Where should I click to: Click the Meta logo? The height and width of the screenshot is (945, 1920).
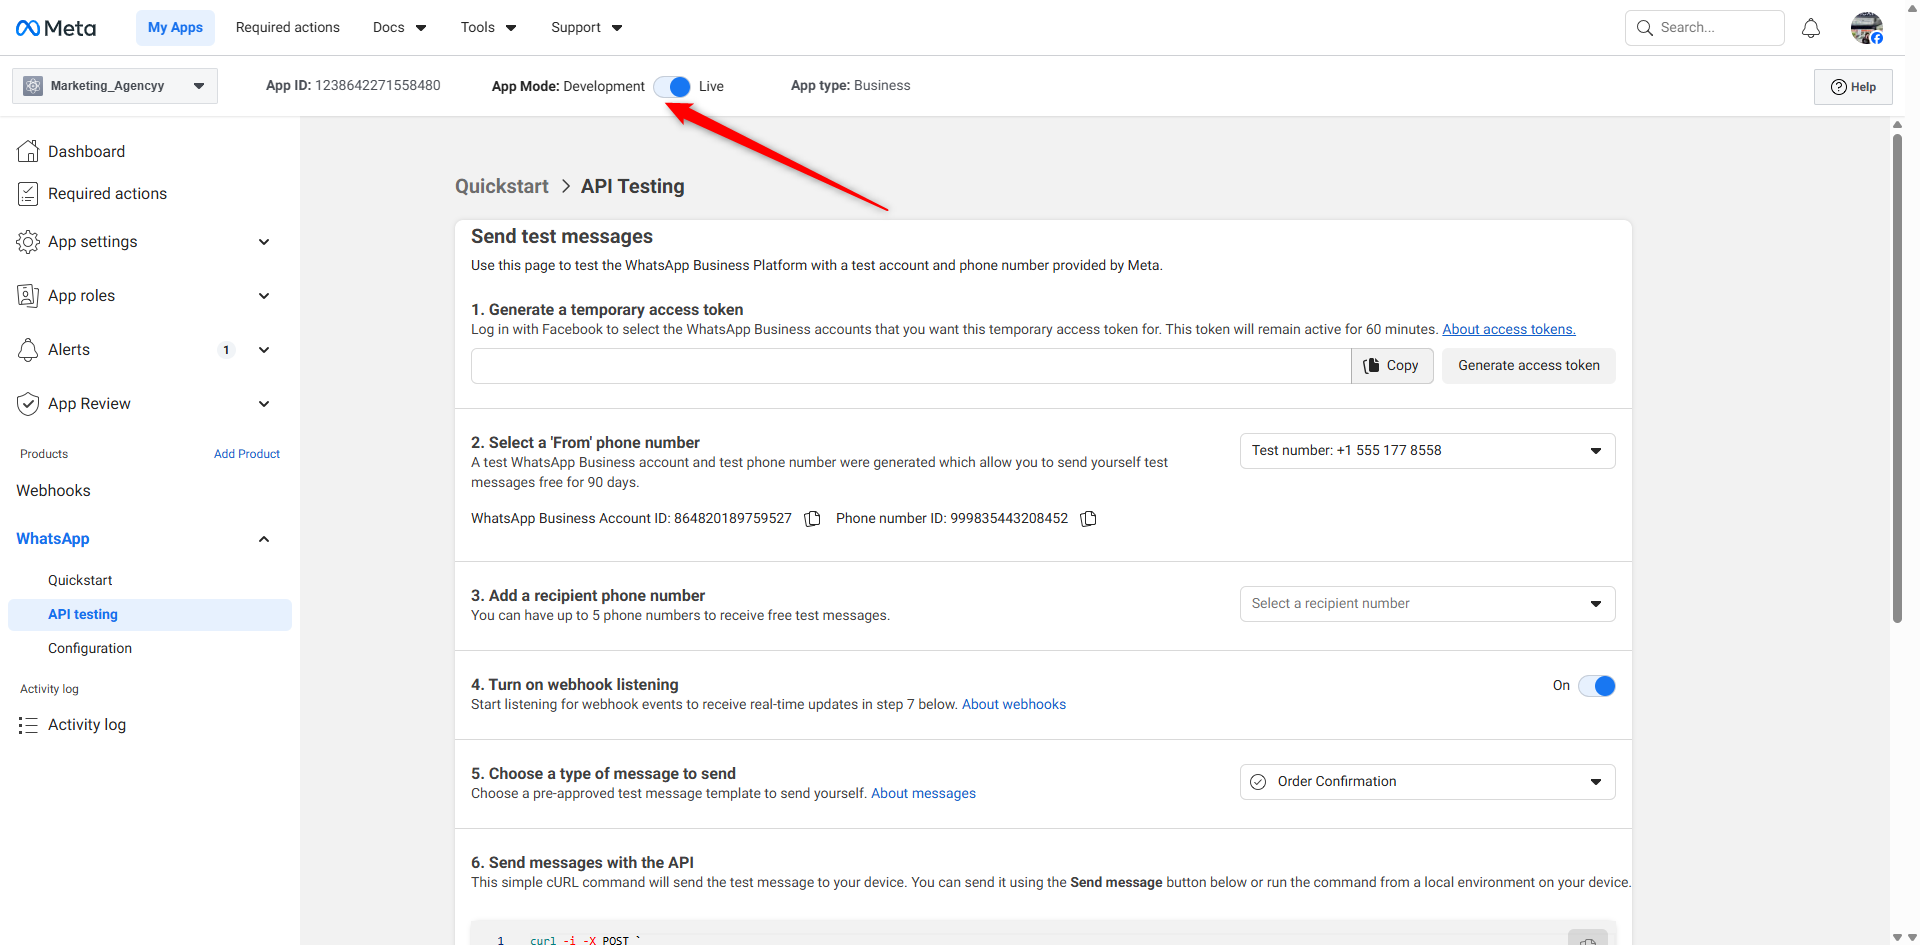coord(56,28)
